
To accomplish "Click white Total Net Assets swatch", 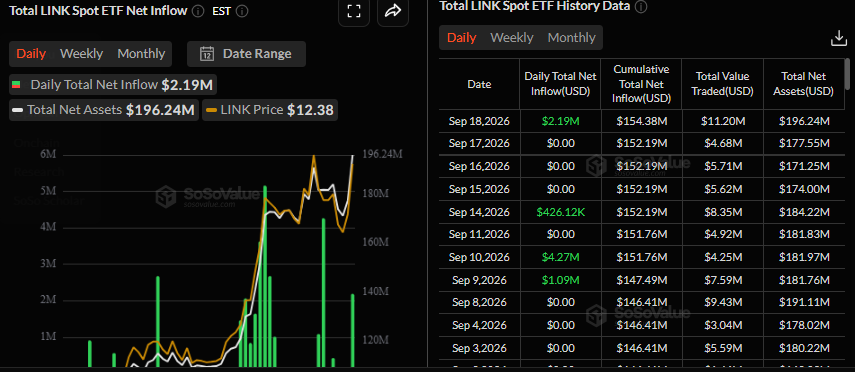I will [17, 110].
